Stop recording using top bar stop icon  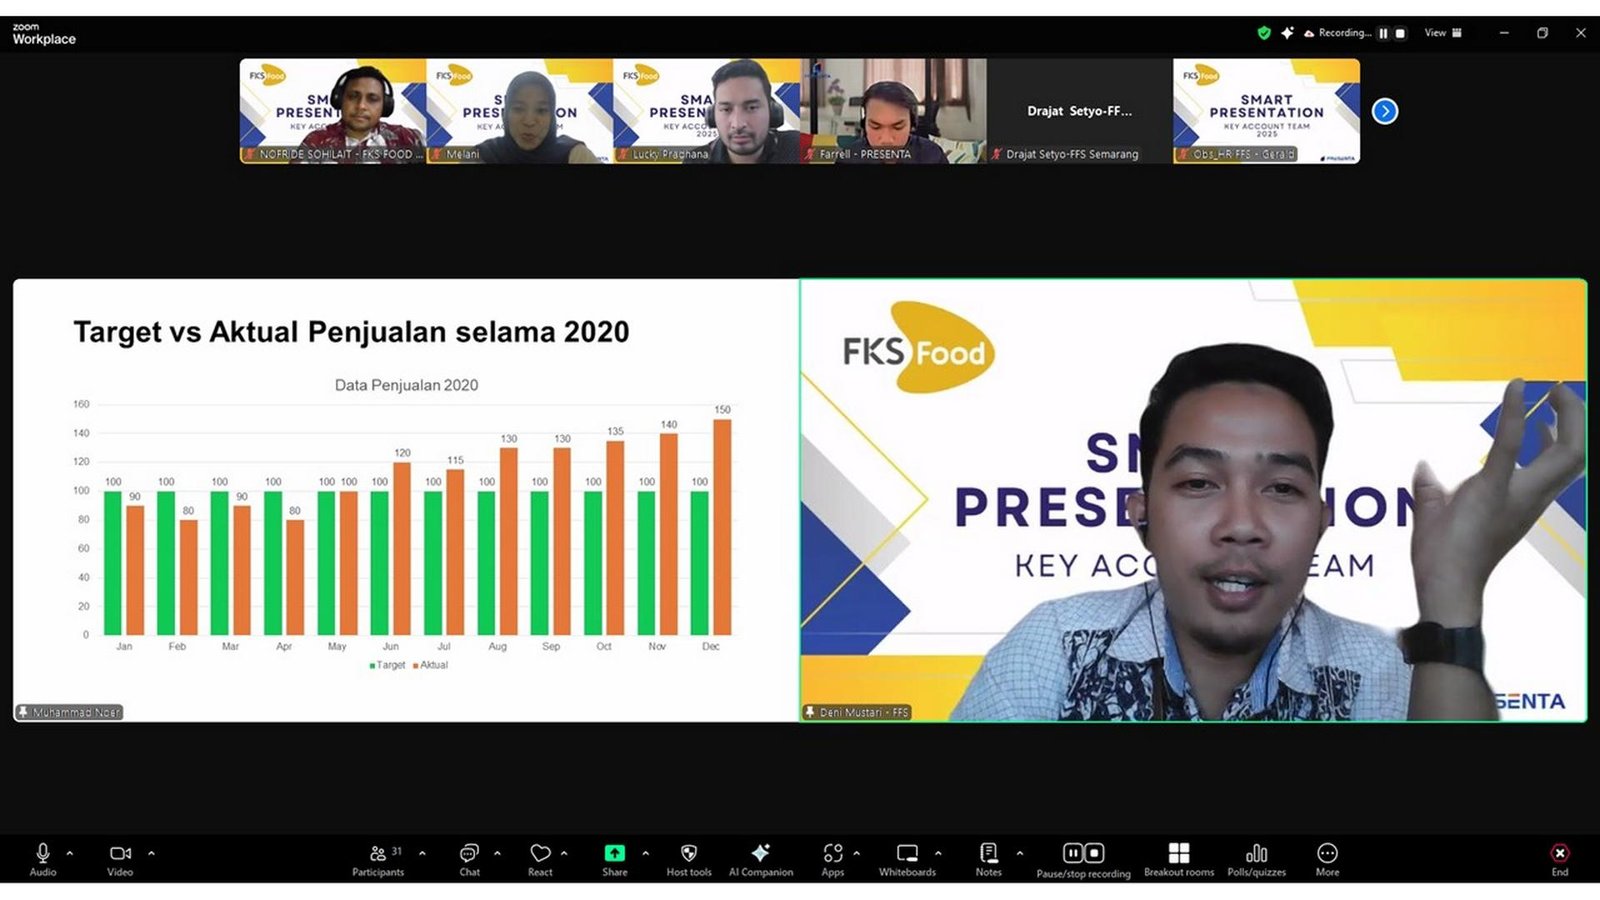tap(1400, 33)
